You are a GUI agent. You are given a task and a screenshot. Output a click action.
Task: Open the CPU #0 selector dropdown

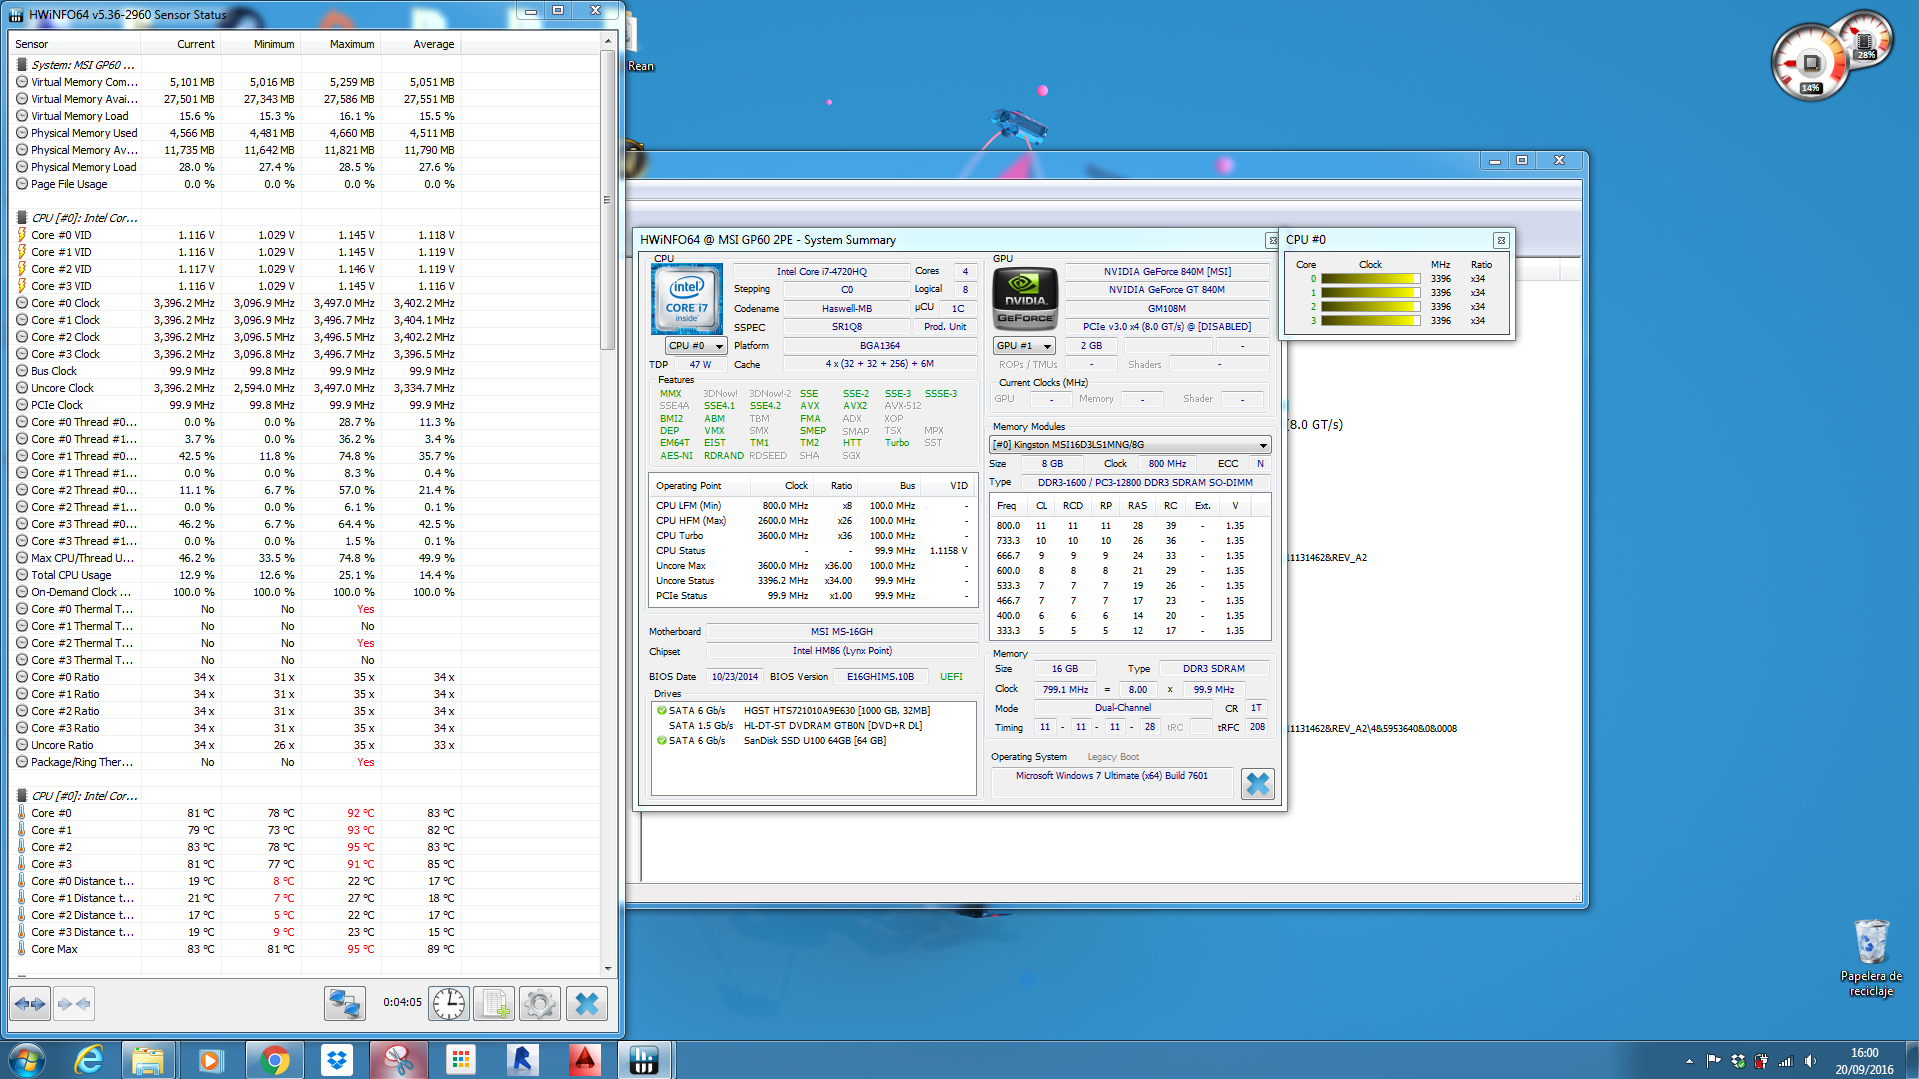[695, 346]
